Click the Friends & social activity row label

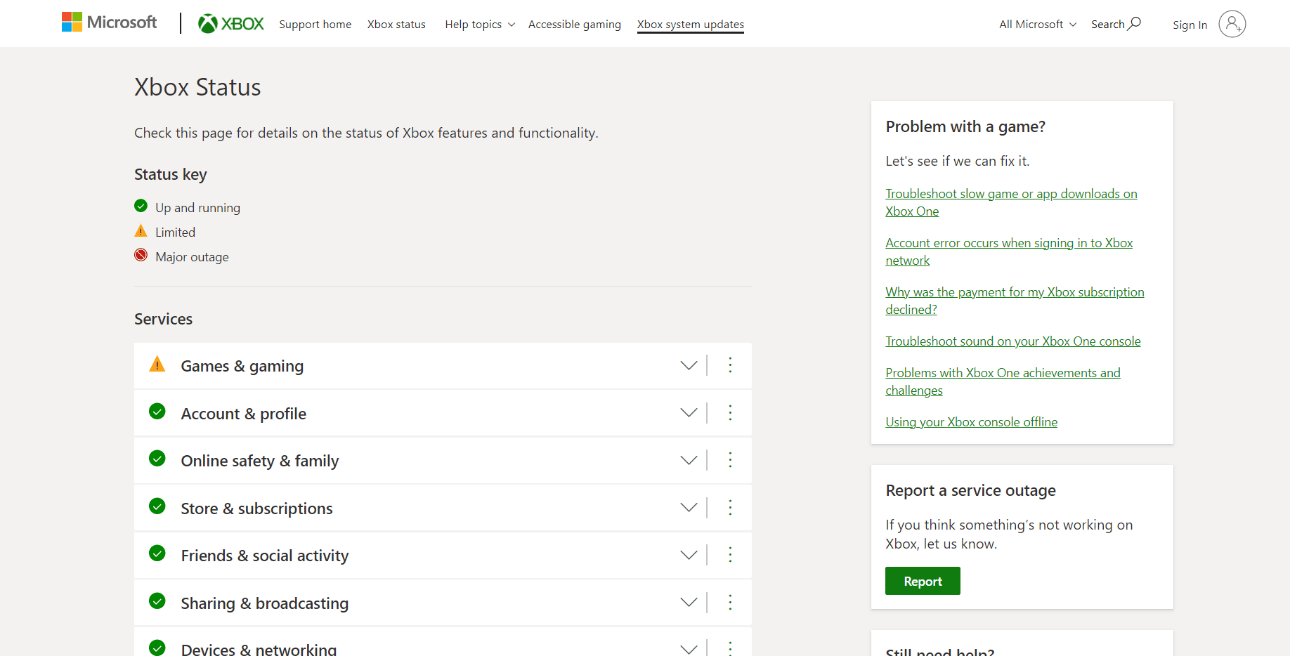pyautogui.click(x=265, y=555)
